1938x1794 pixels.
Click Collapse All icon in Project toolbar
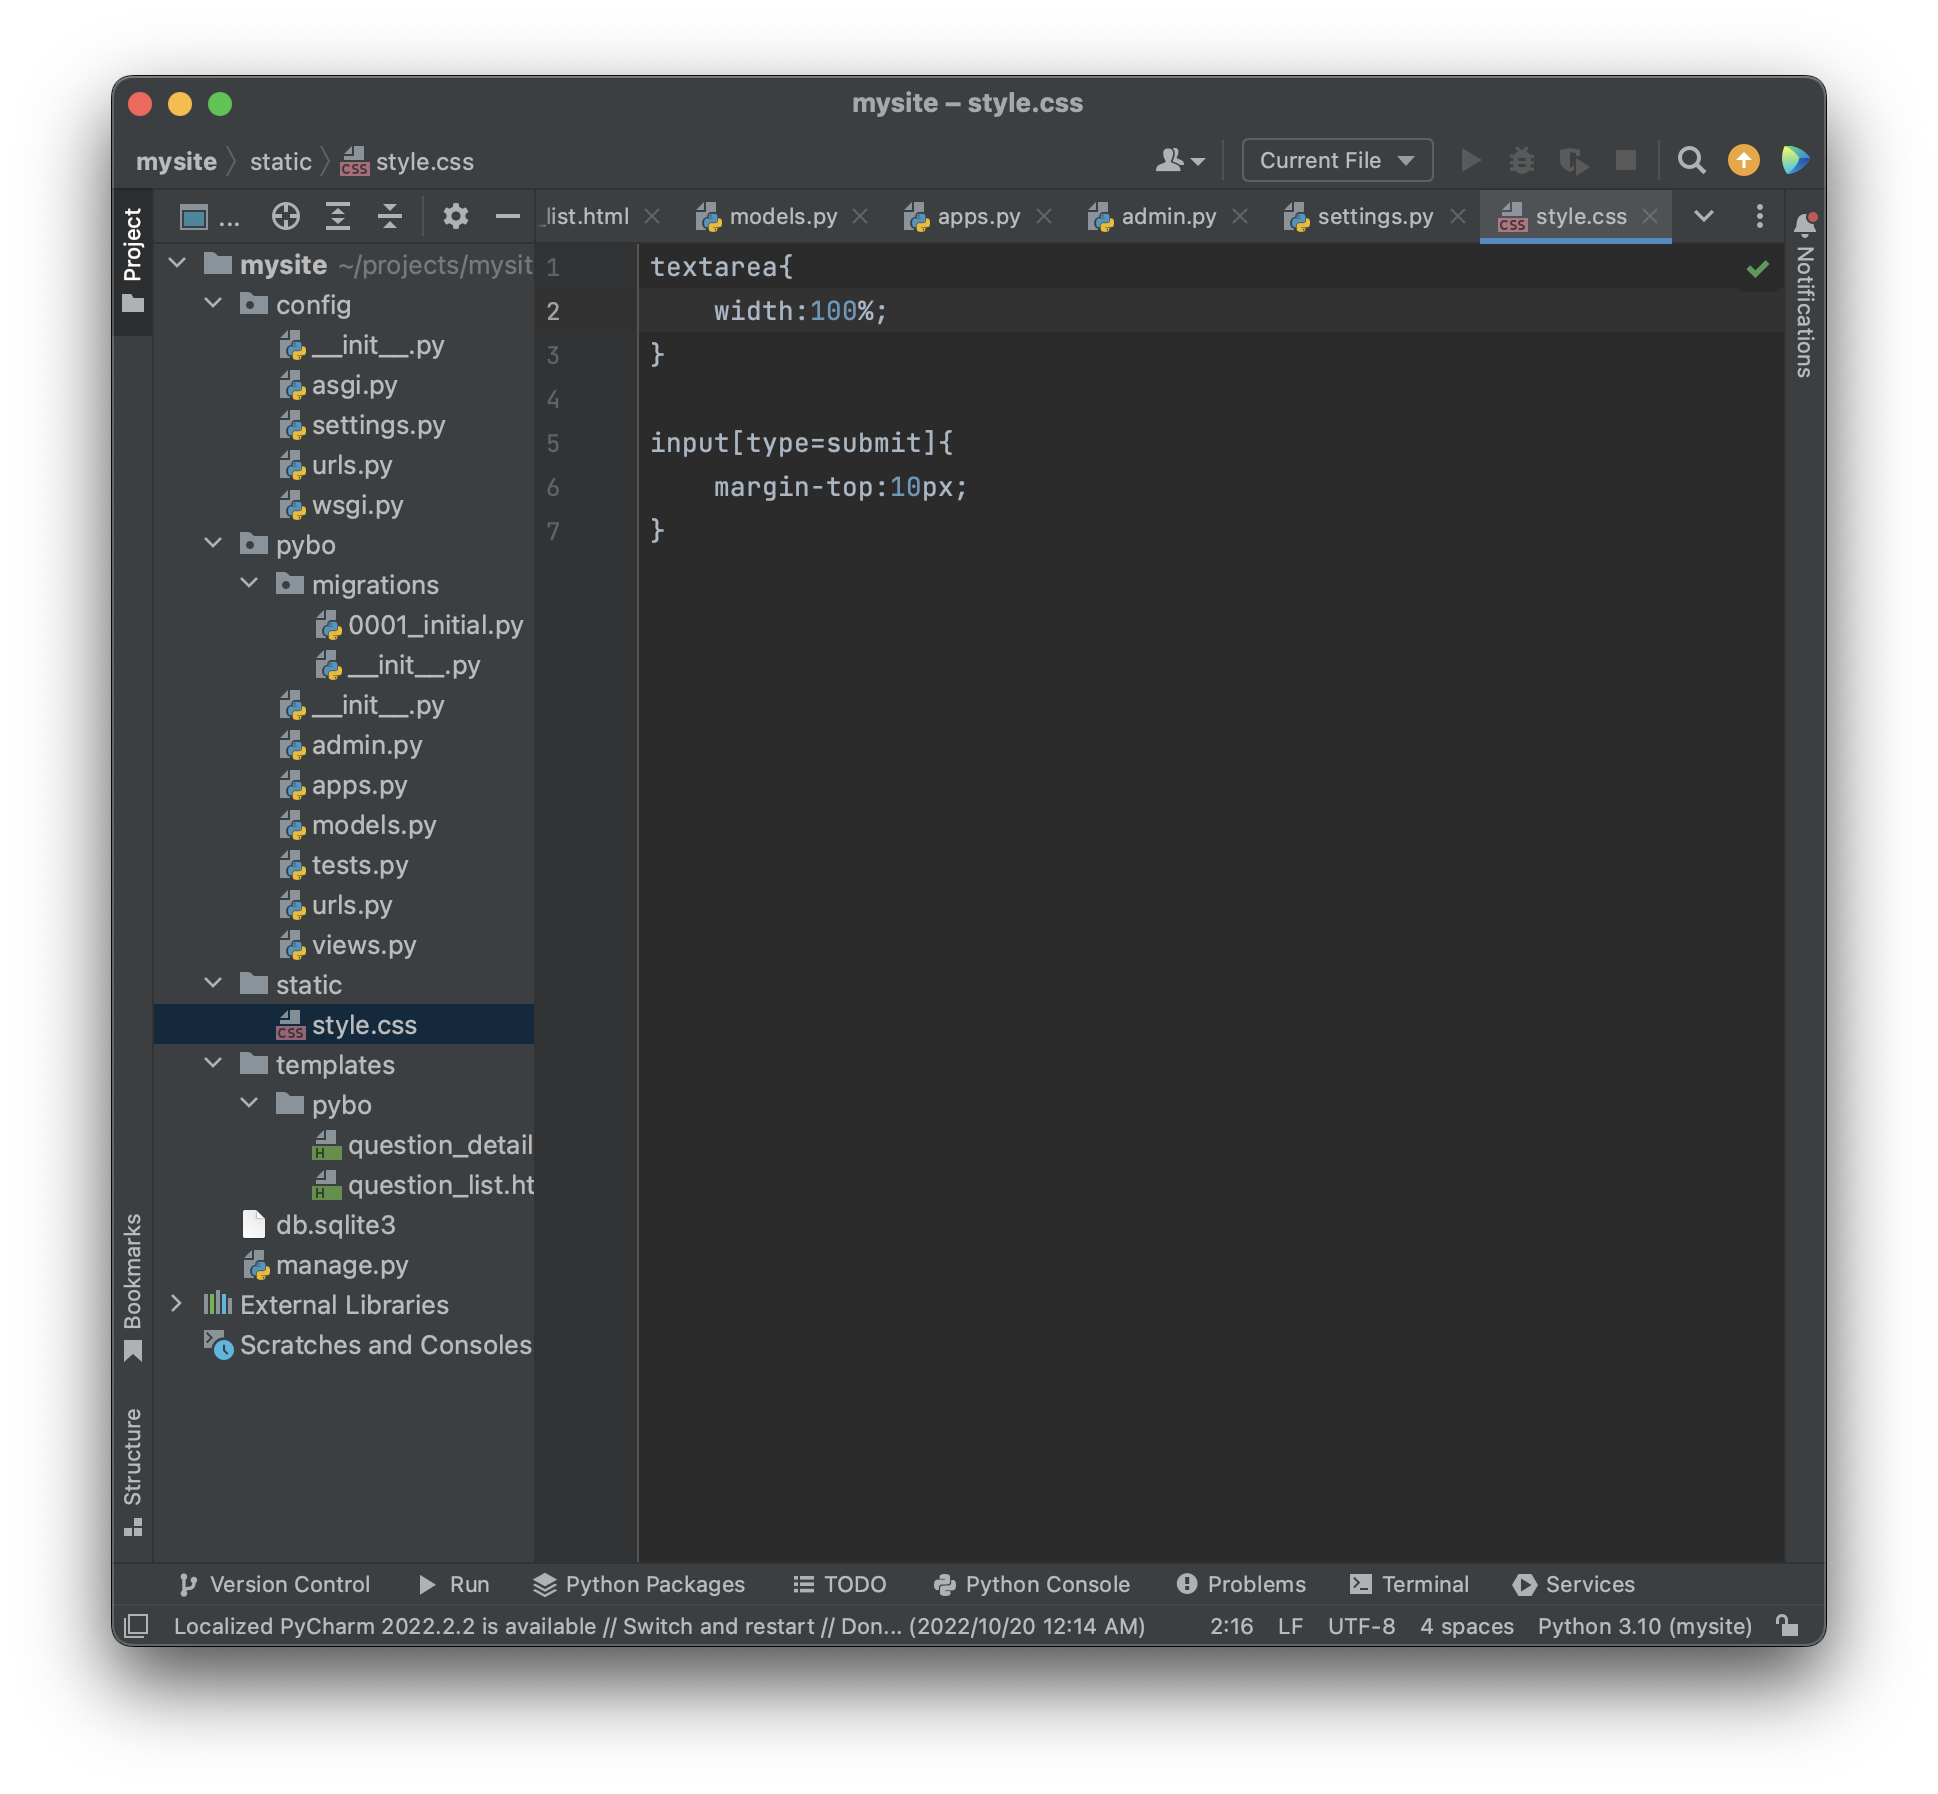click(390, 216)
